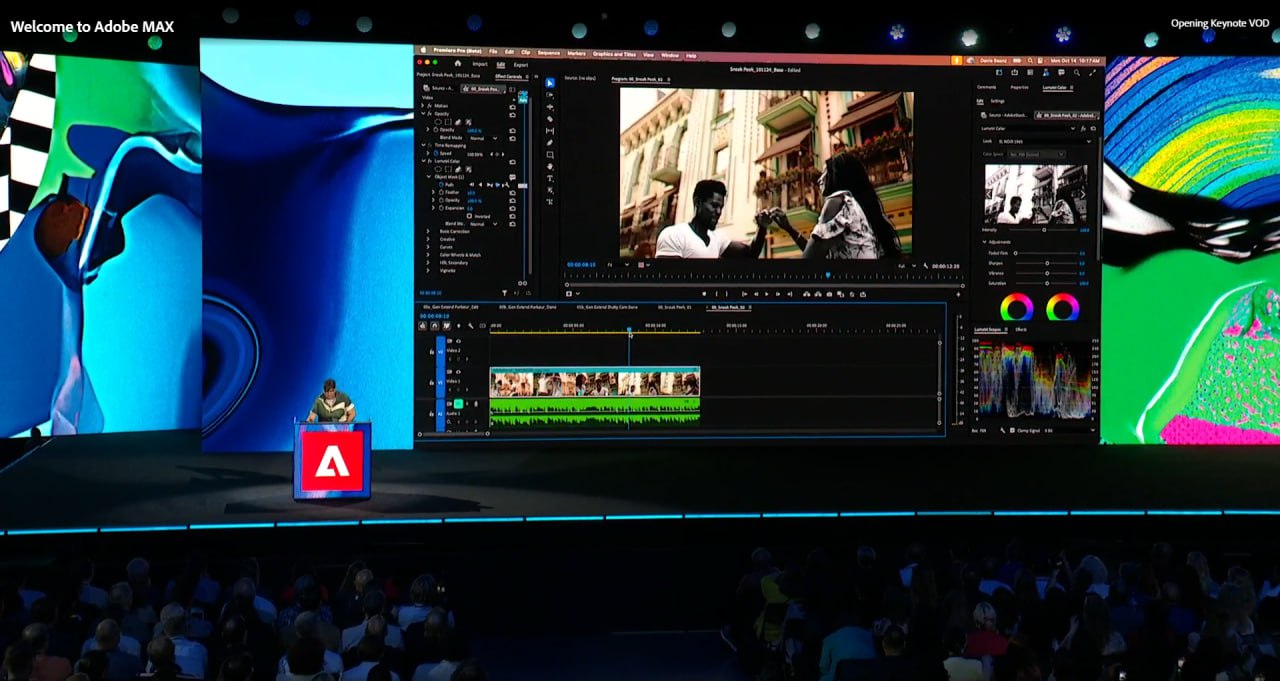
Task: Click the playhead marker on the timeline ruler
Action: pyautogui.click(x=630, y=329)
